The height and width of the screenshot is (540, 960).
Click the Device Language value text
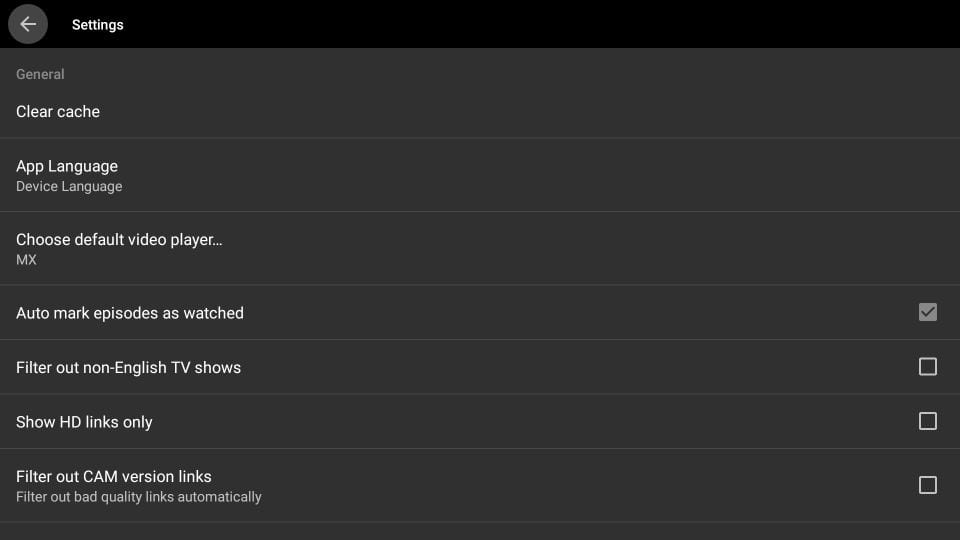point(69,187)
